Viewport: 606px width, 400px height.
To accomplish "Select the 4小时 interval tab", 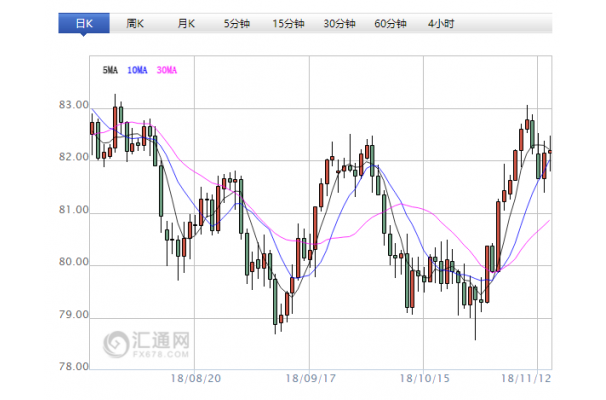I will click(x=441, y=24).
